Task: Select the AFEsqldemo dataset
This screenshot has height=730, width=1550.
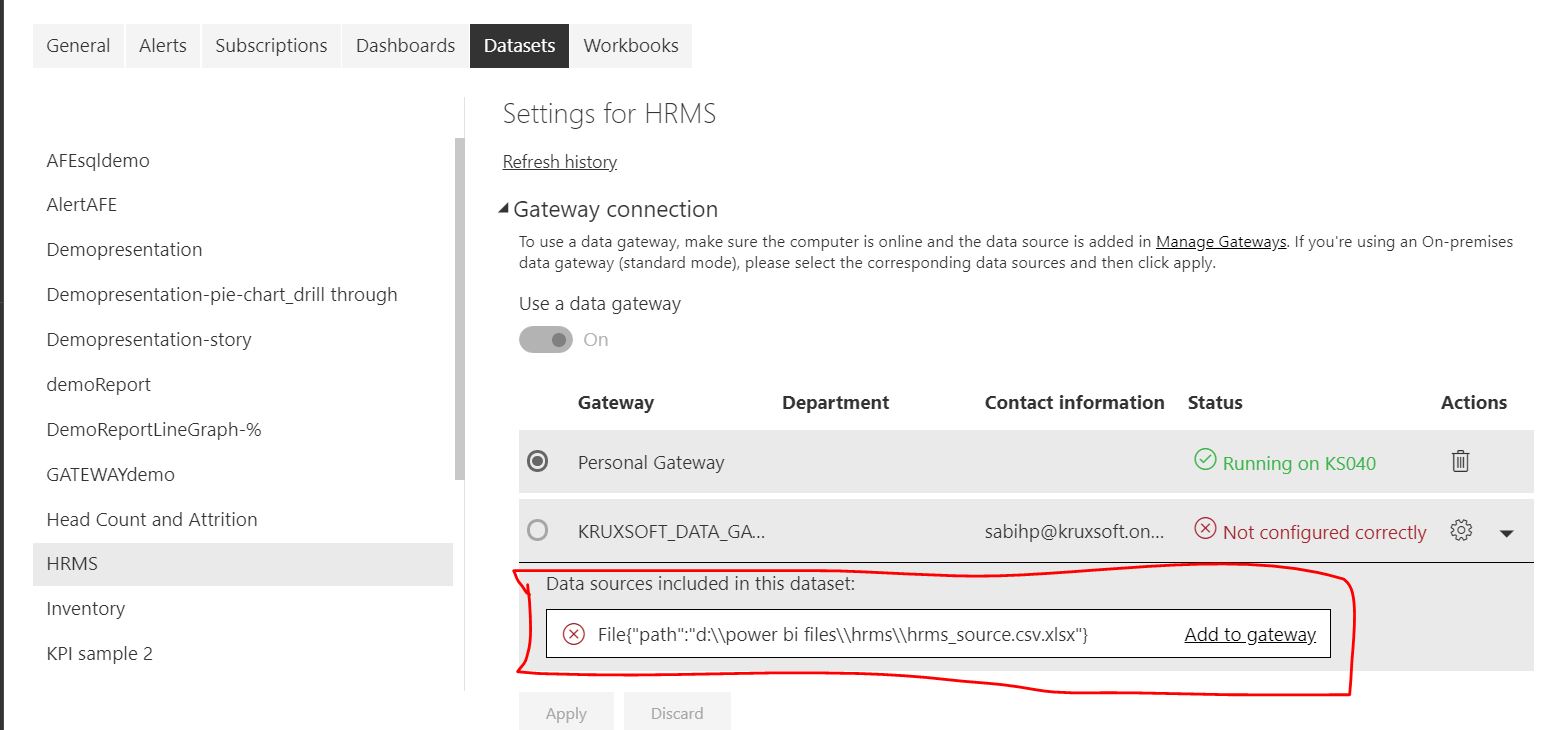Action: (98, 161)
